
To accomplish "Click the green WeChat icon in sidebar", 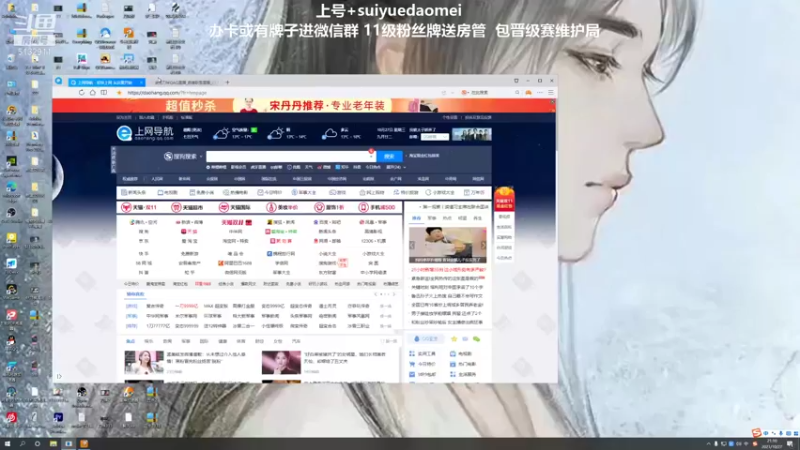I will coord(477,339).
